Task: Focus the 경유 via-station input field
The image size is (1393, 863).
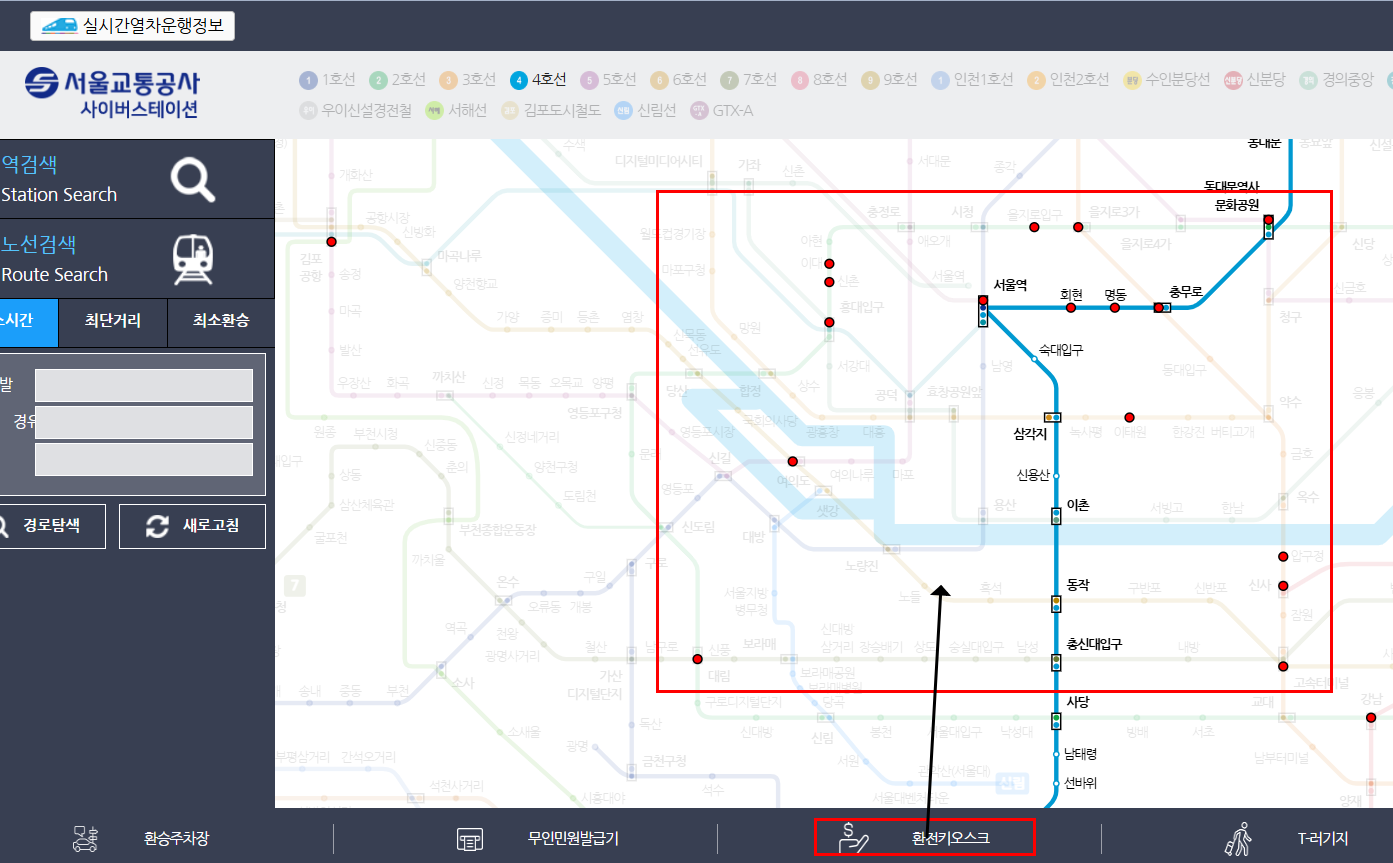Action: coord(144,423)
